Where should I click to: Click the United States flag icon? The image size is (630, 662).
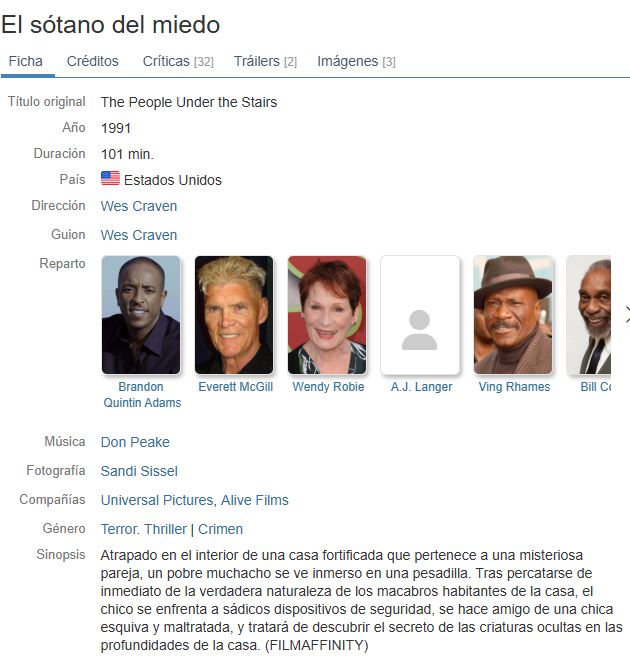110,178
